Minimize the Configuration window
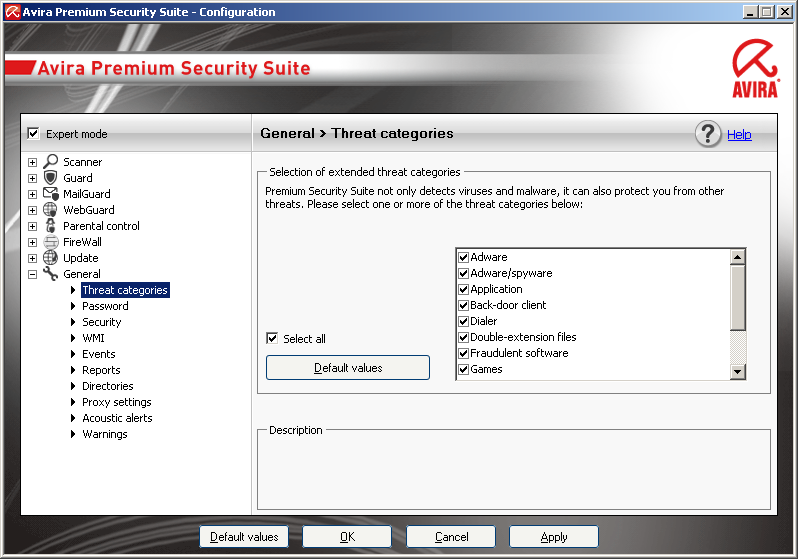The height and width of the screenshot is (559, 798). point(750,12)
